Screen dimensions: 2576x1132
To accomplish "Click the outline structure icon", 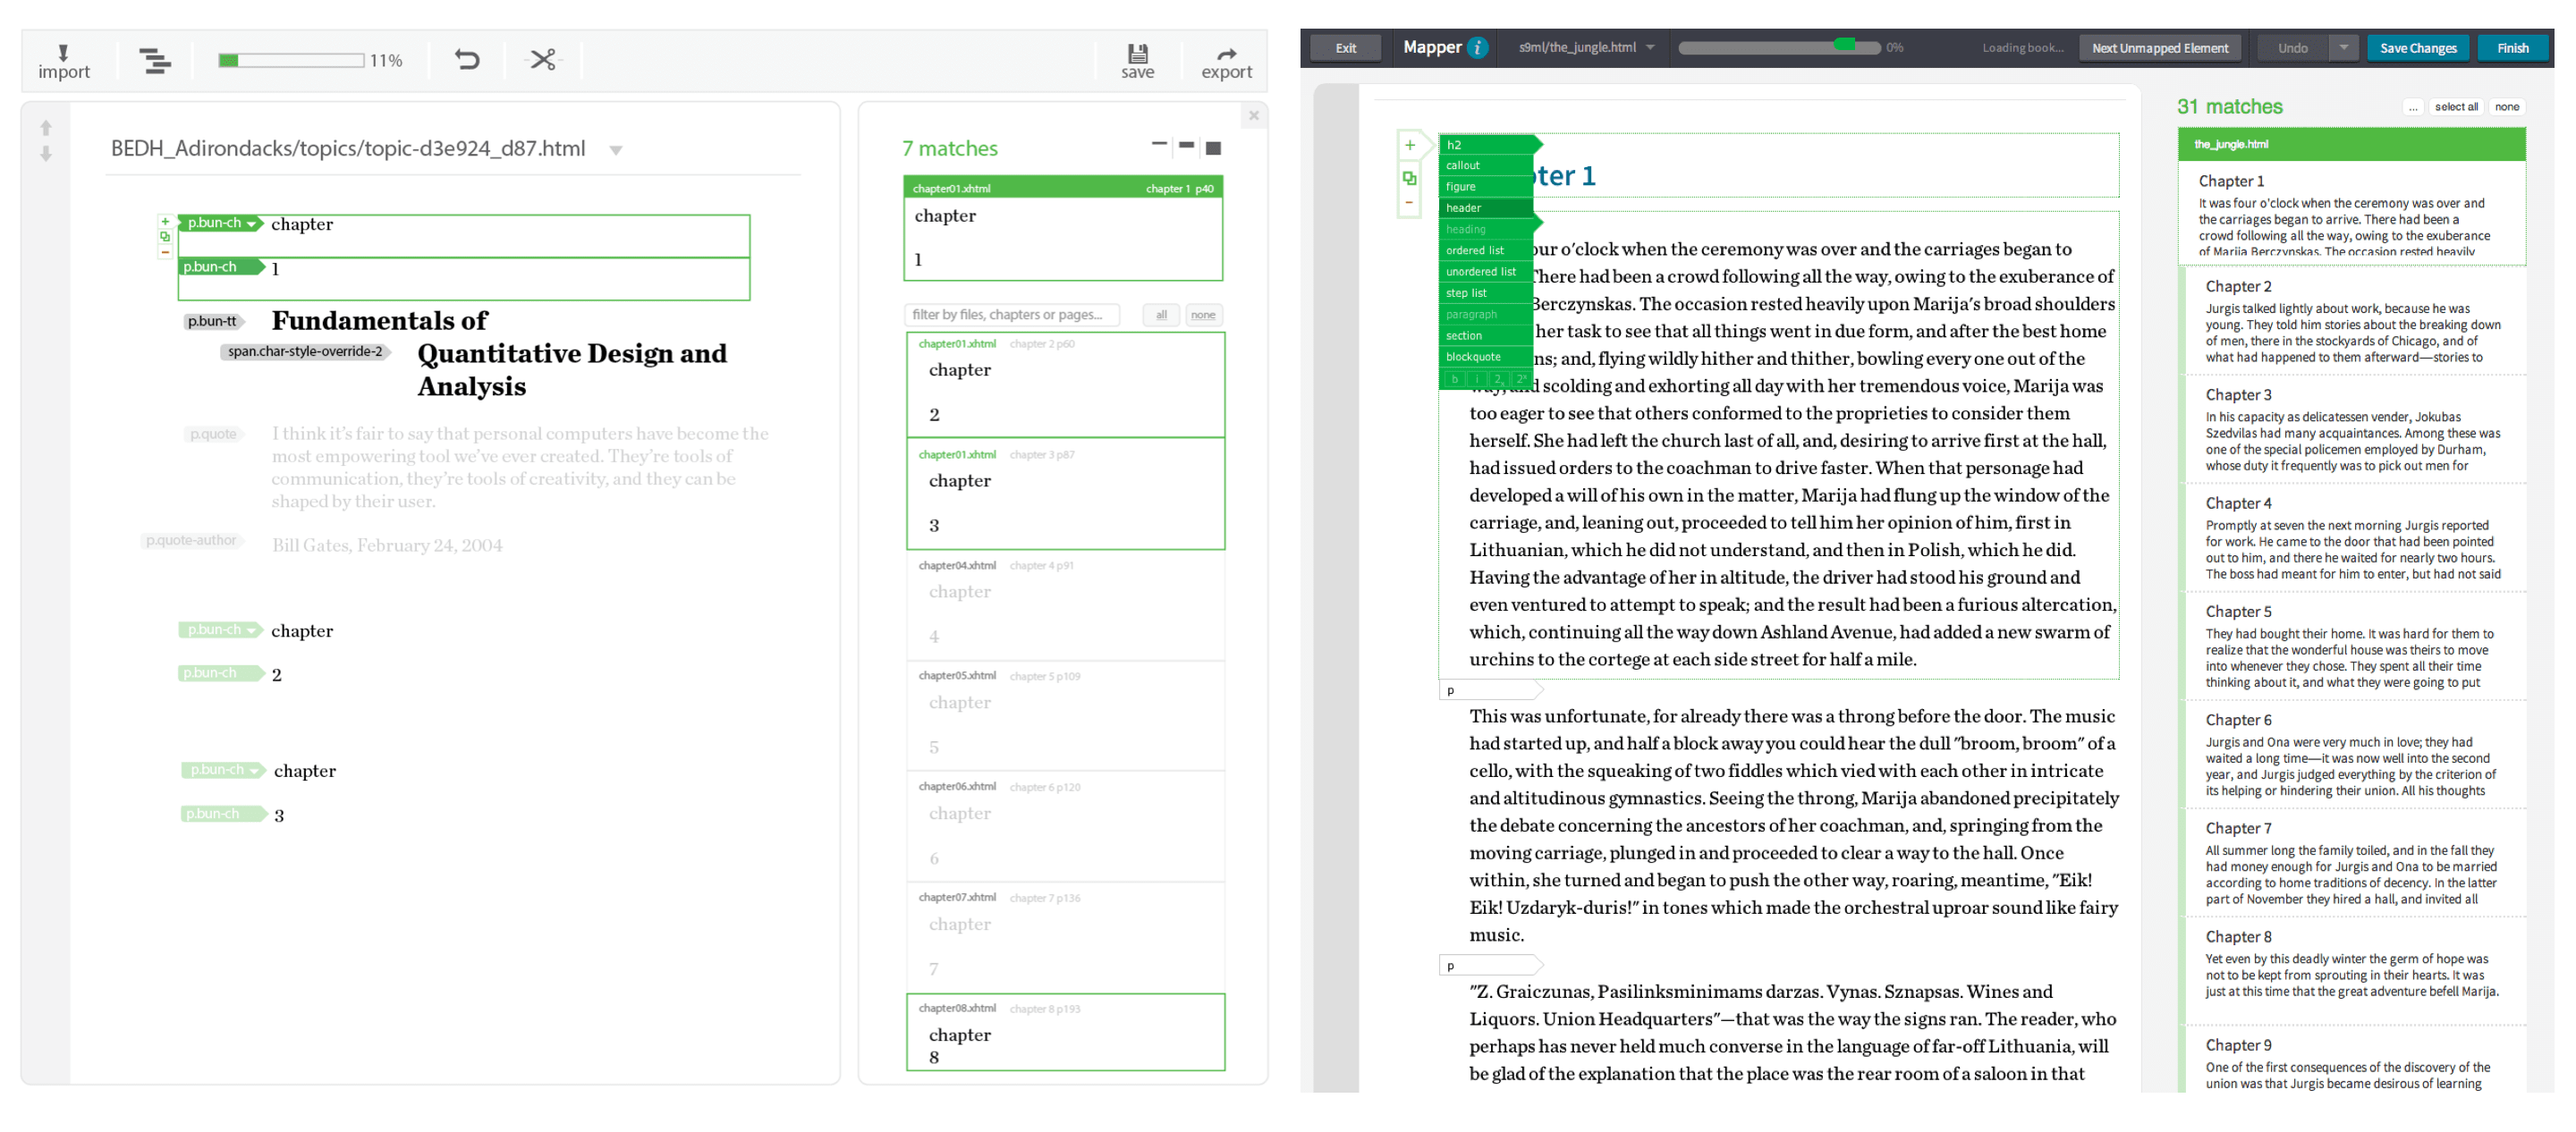I will [154, 61].
